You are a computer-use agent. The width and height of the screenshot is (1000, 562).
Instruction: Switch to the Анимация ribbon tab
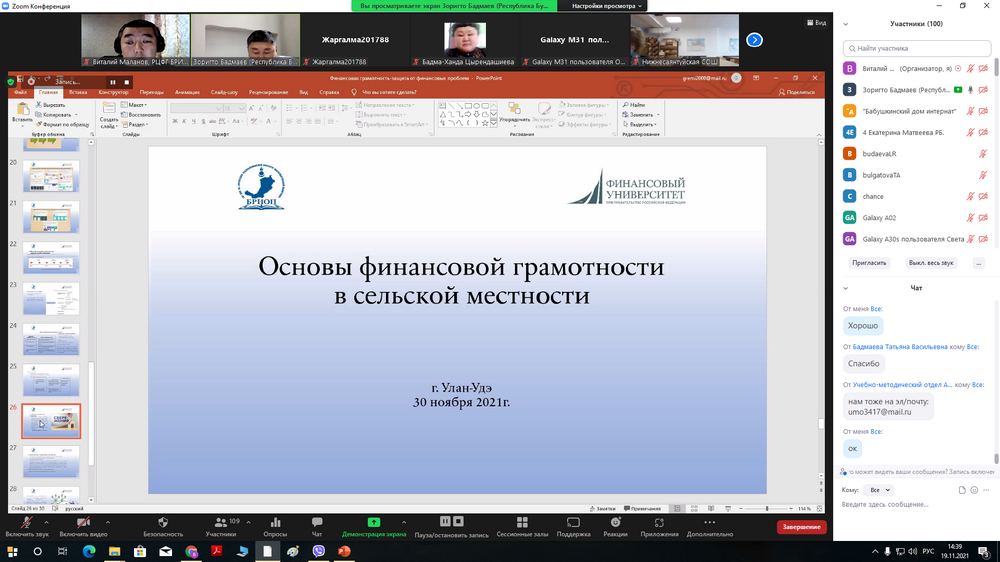click(187, 92)
